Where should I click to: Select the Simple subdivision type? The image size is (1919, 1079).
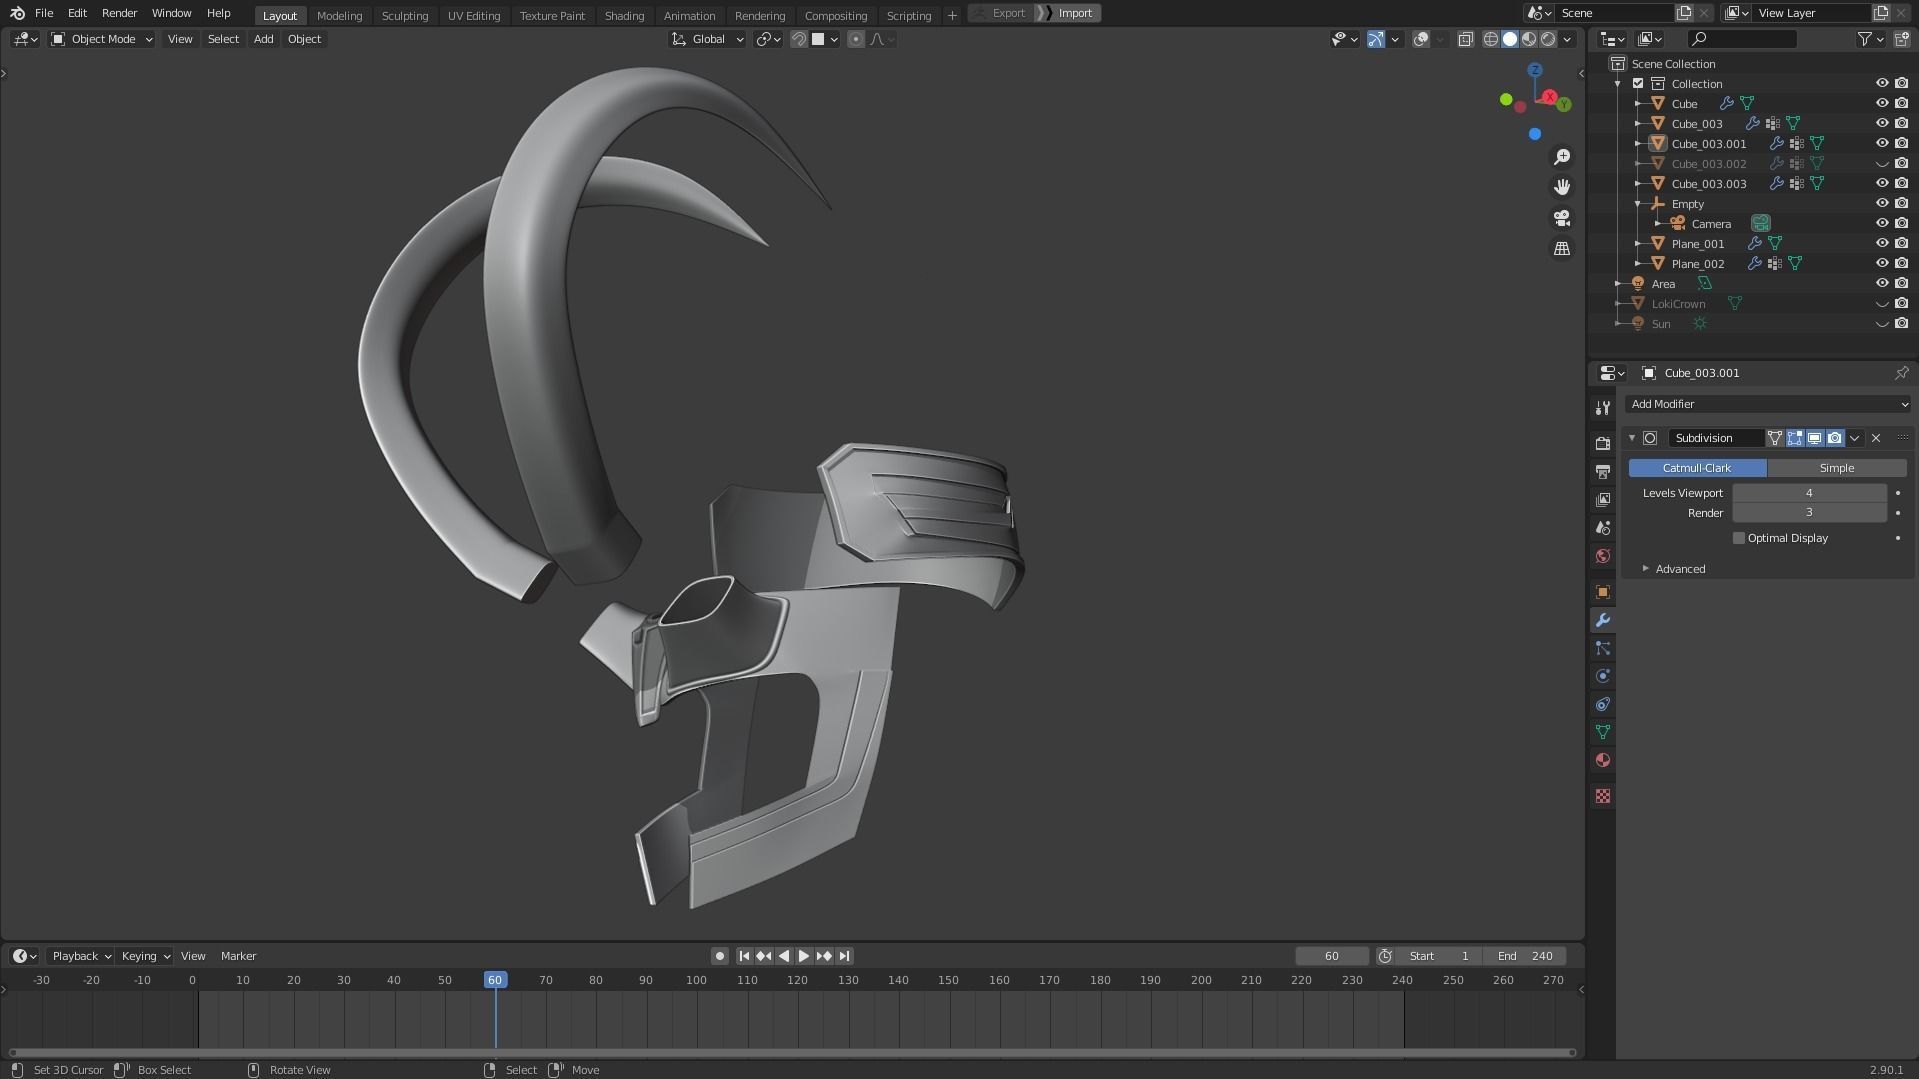pyautogui.click(x=1836, y=468)
